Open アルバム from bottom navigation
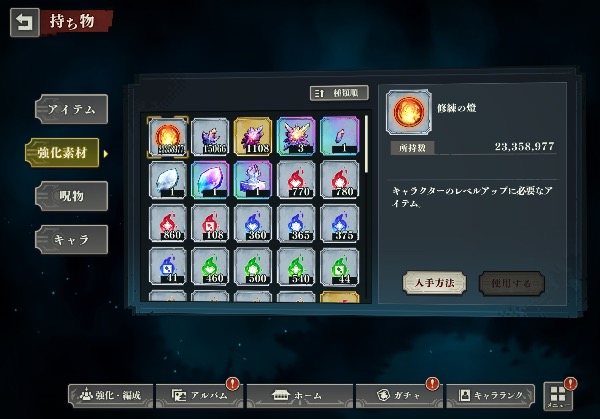600x419 pixels. [199, 396]
